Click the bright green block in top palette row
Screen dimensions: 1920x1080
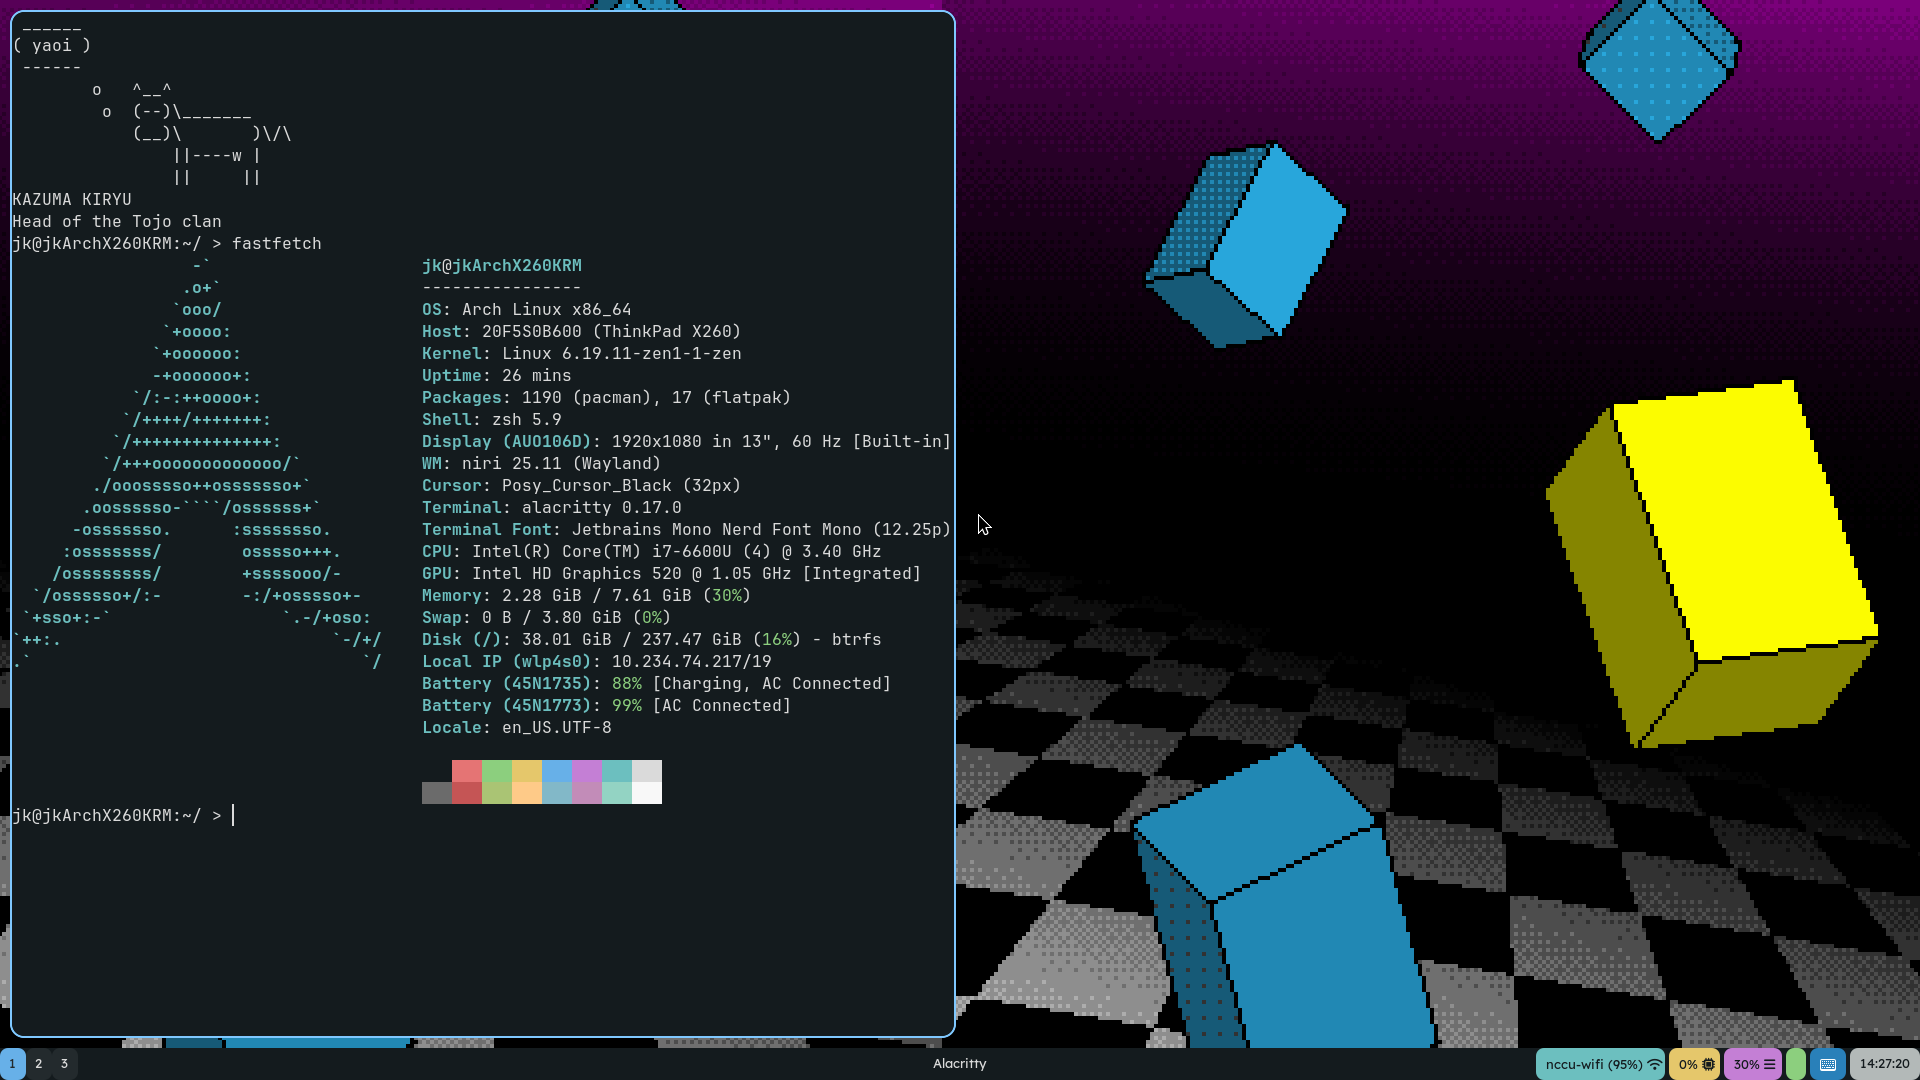497,771
